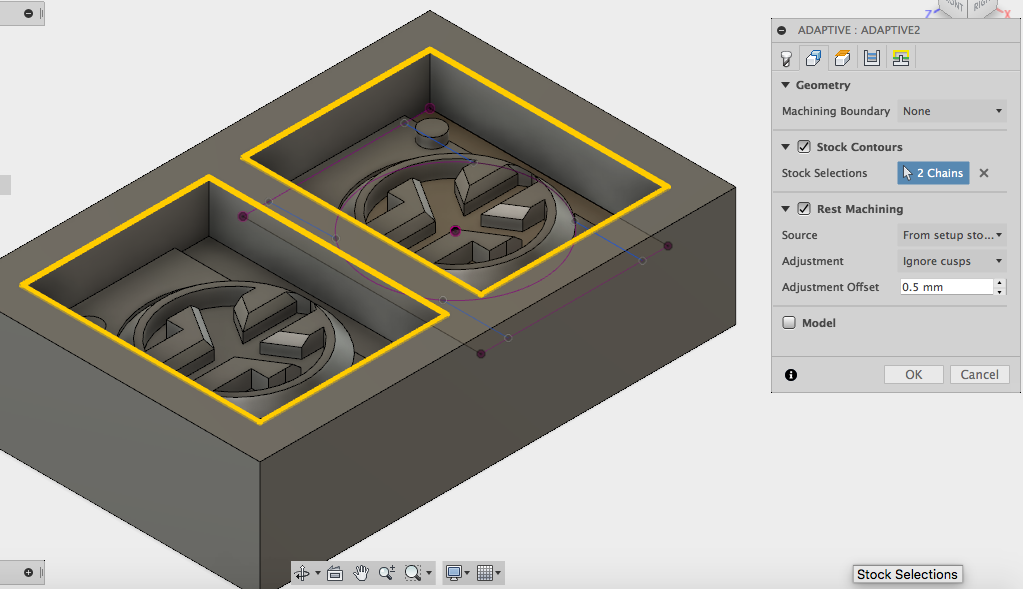Select the Pan hand tool
This screenshot has height=589, width=1023.
pos(361,573)
